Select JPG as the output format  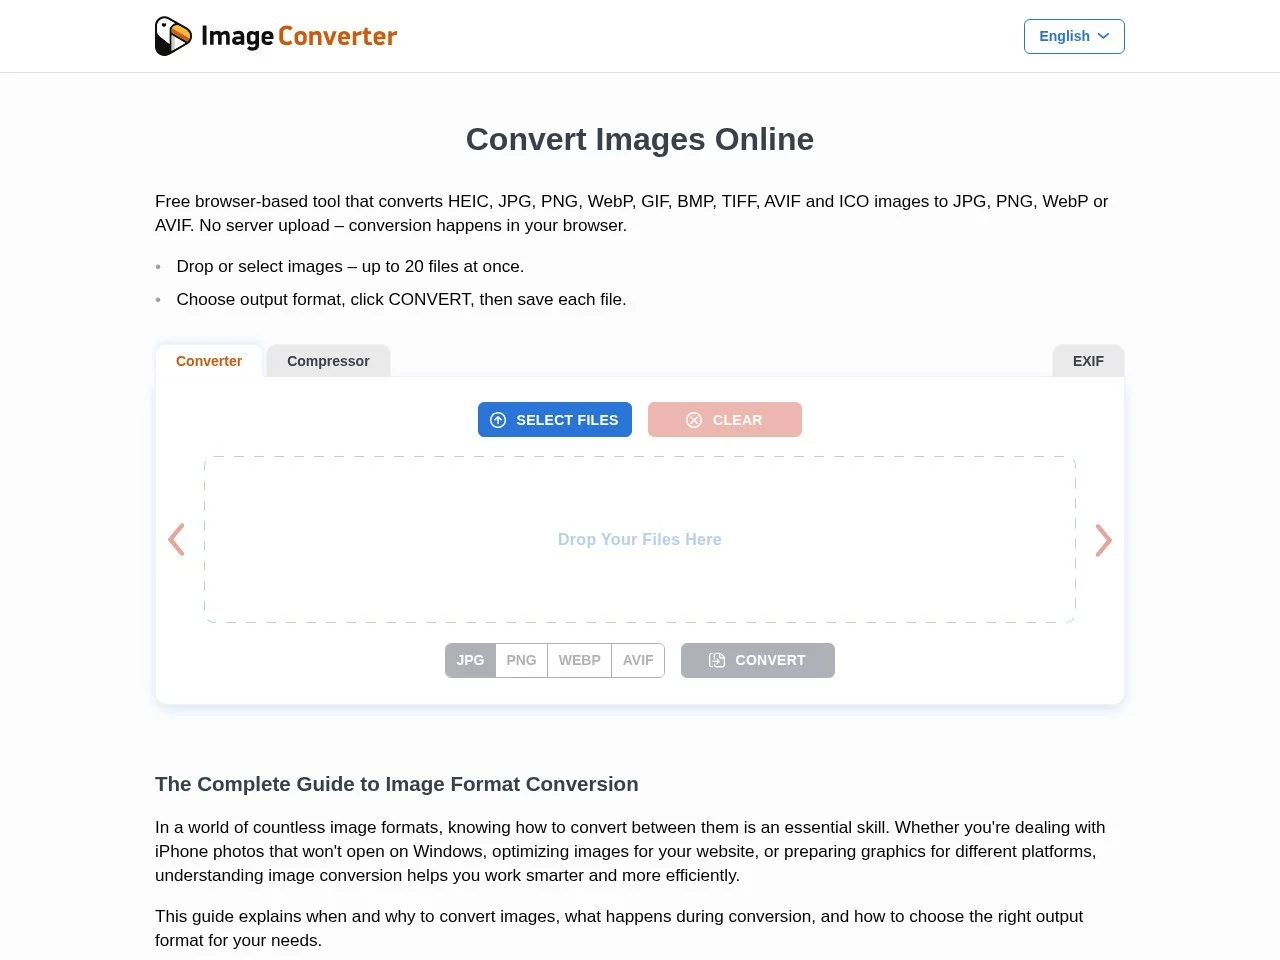coord(470,660)
